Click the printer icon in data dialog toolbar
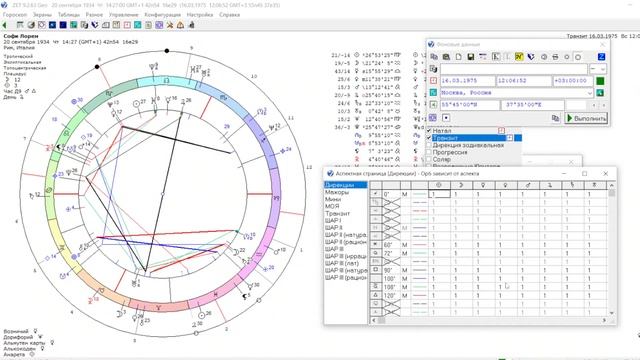640x360 pixels. pyautogui.click(x=555, y=57)
